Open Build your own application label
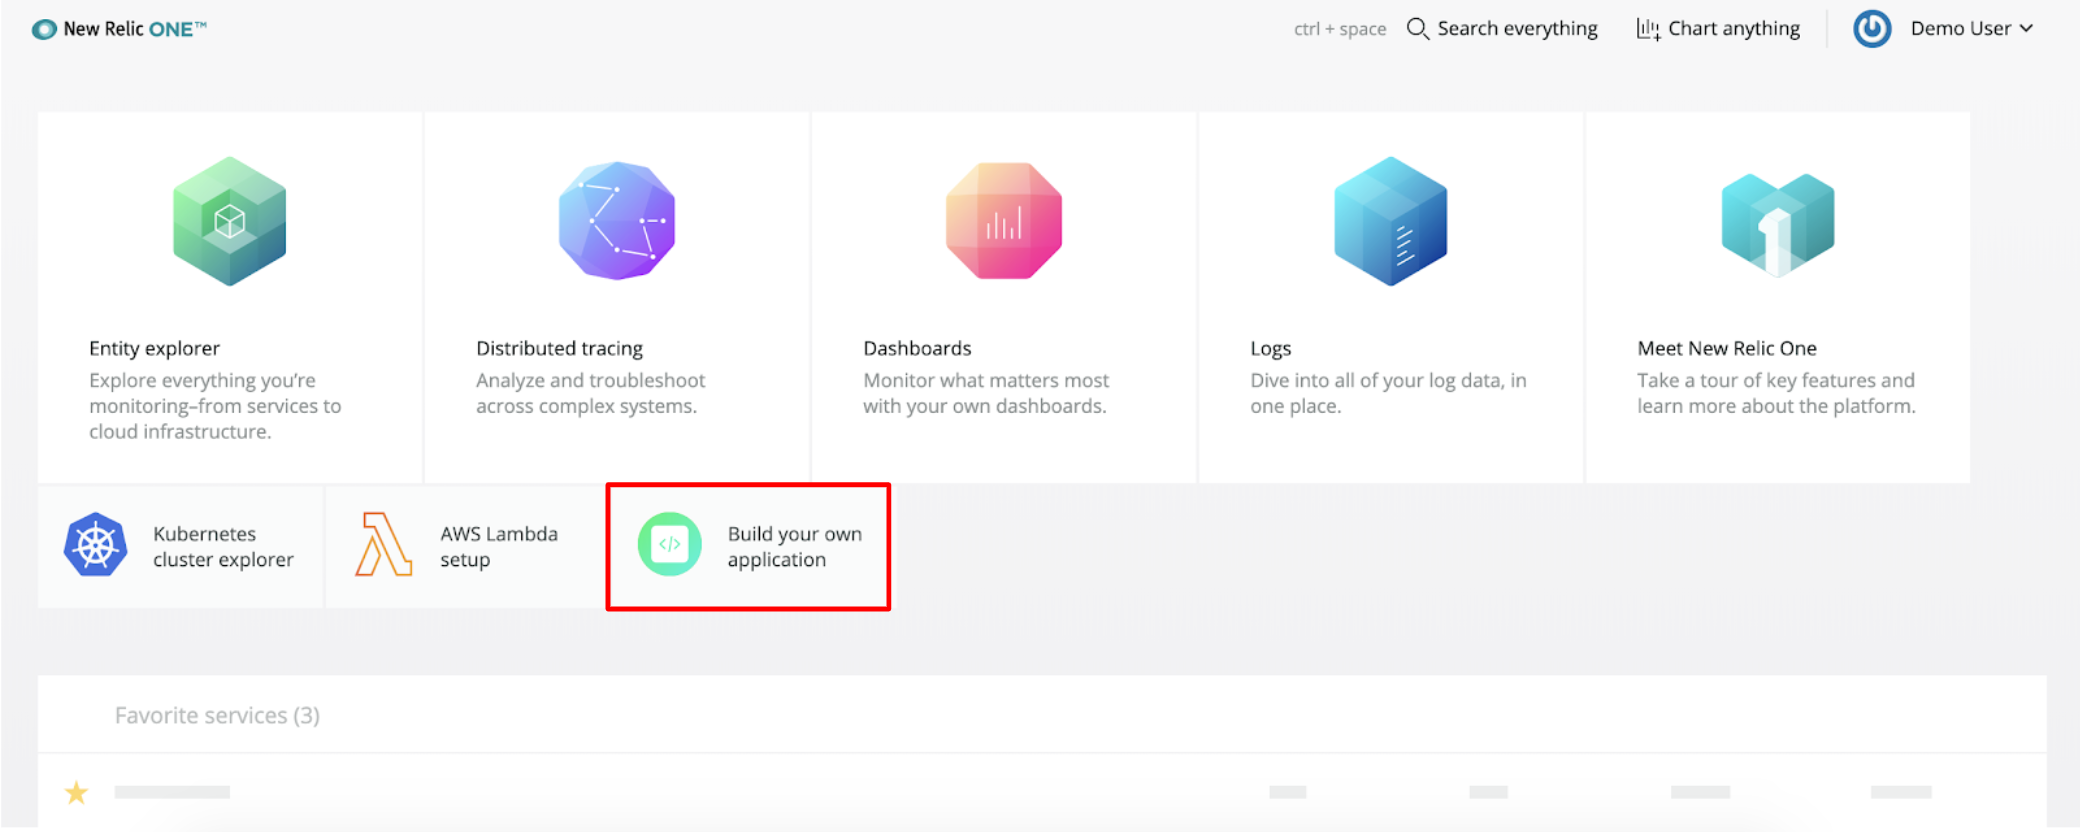Screen dimensions: 2080x832 [x=794, y=547]
